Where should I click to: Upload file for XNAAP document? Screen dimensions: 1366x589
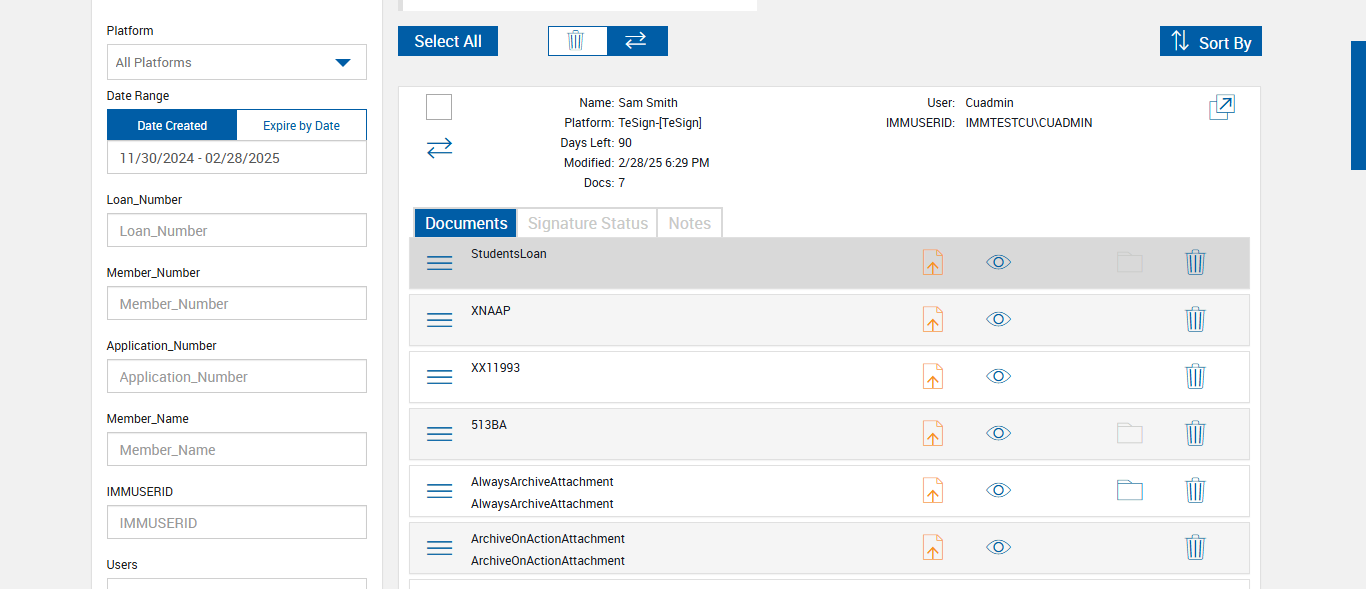(x=932, y=319)
